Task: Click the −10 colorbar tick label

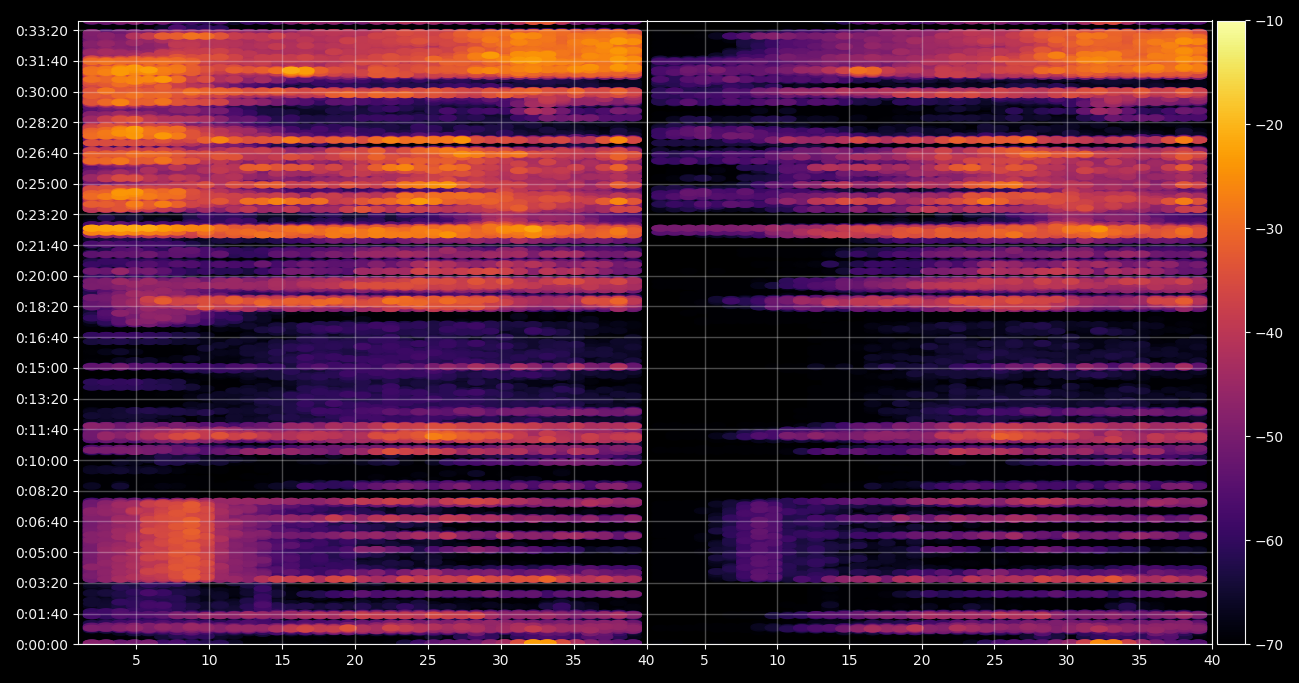Action: tap(1268, 21)
